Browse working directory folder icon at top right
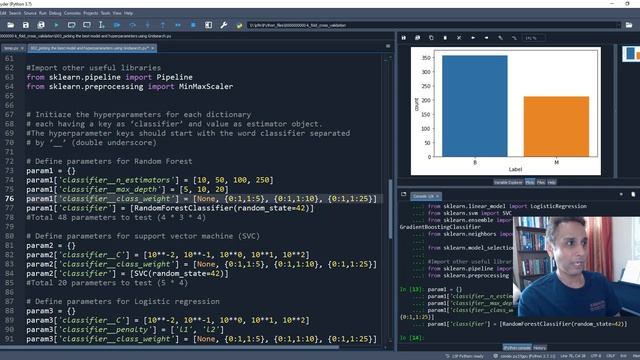The height and width of the screenshot is (360, 640). [x=629, y=25]
